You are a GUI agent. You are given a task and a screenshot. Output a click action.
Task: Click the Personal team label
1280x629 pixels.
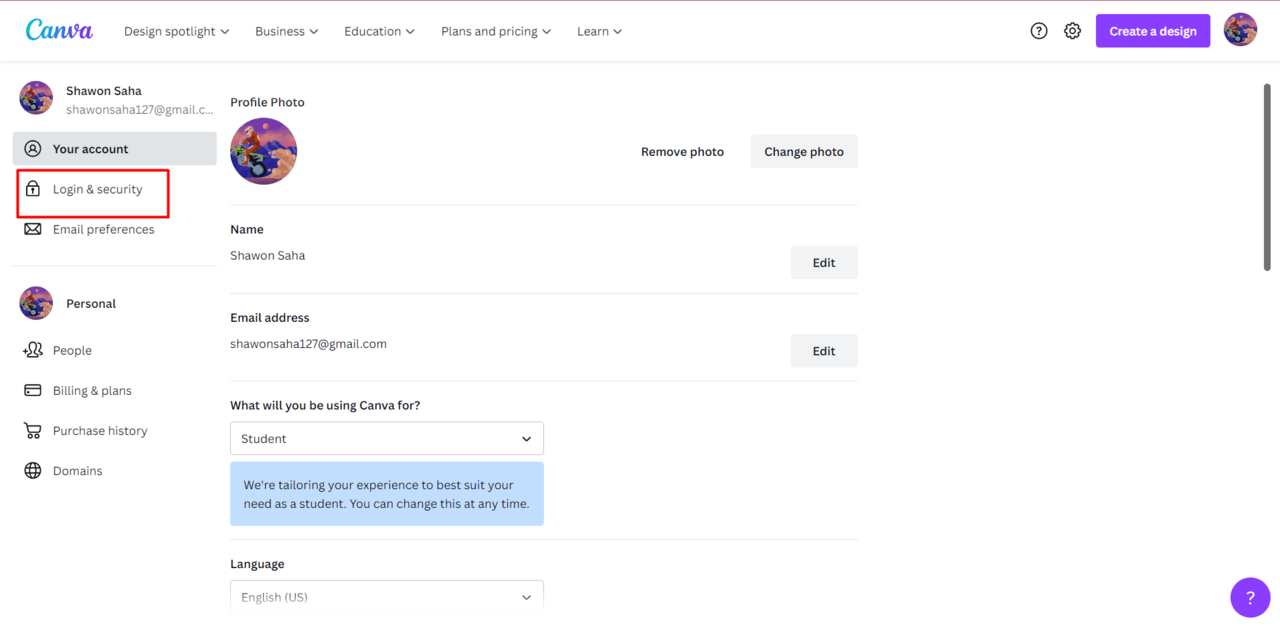coord(91,303)
